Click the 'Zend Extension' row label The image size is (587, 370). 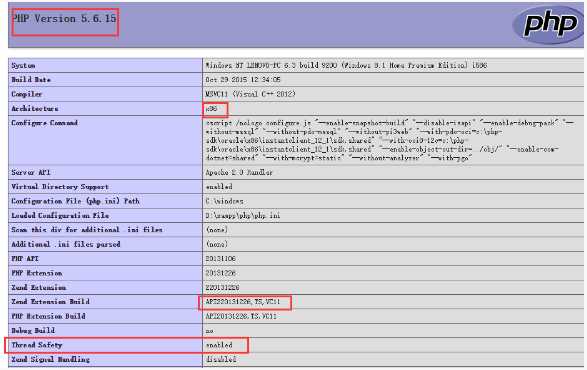click(39, 288)
